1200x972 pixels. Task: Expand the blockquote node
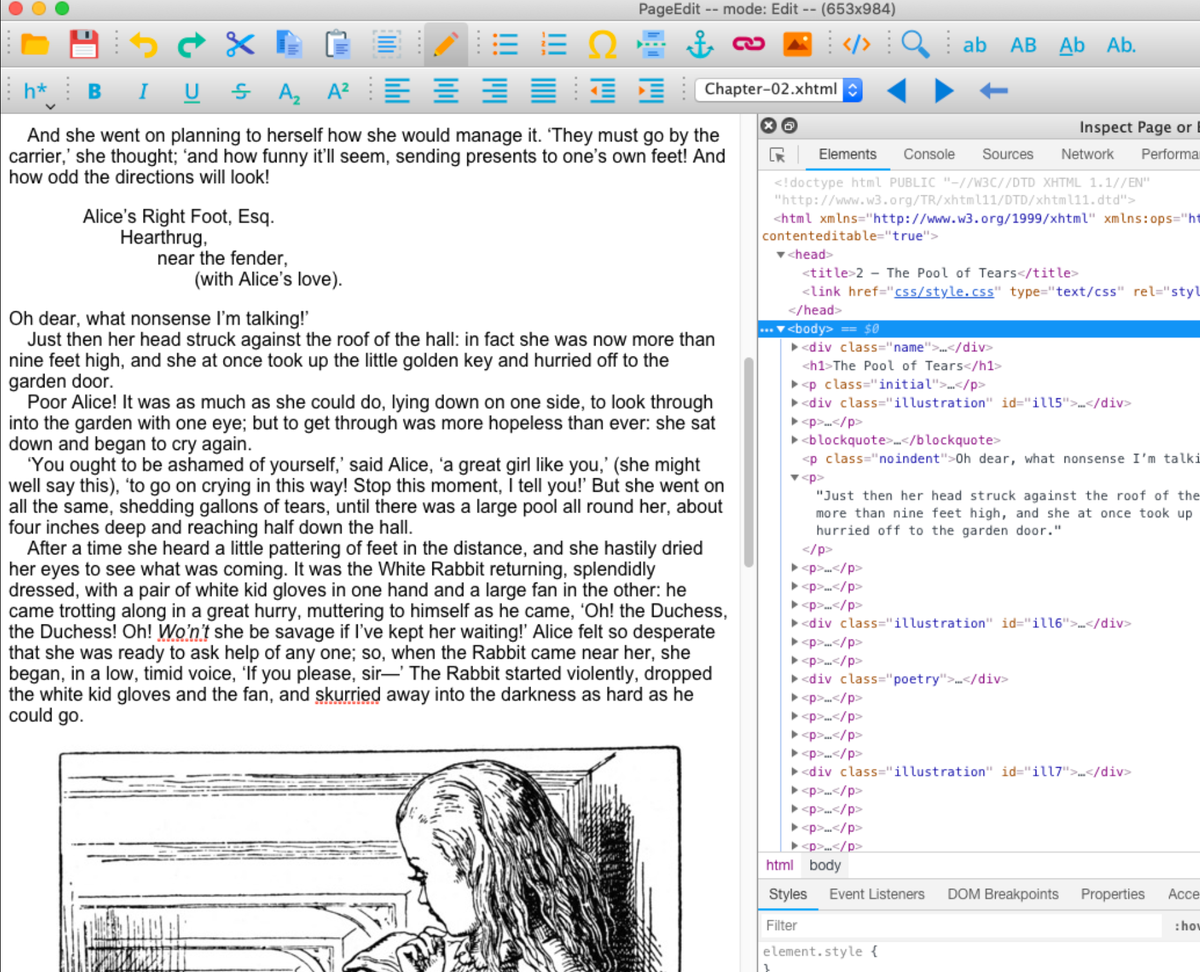(x=795, y=440)
